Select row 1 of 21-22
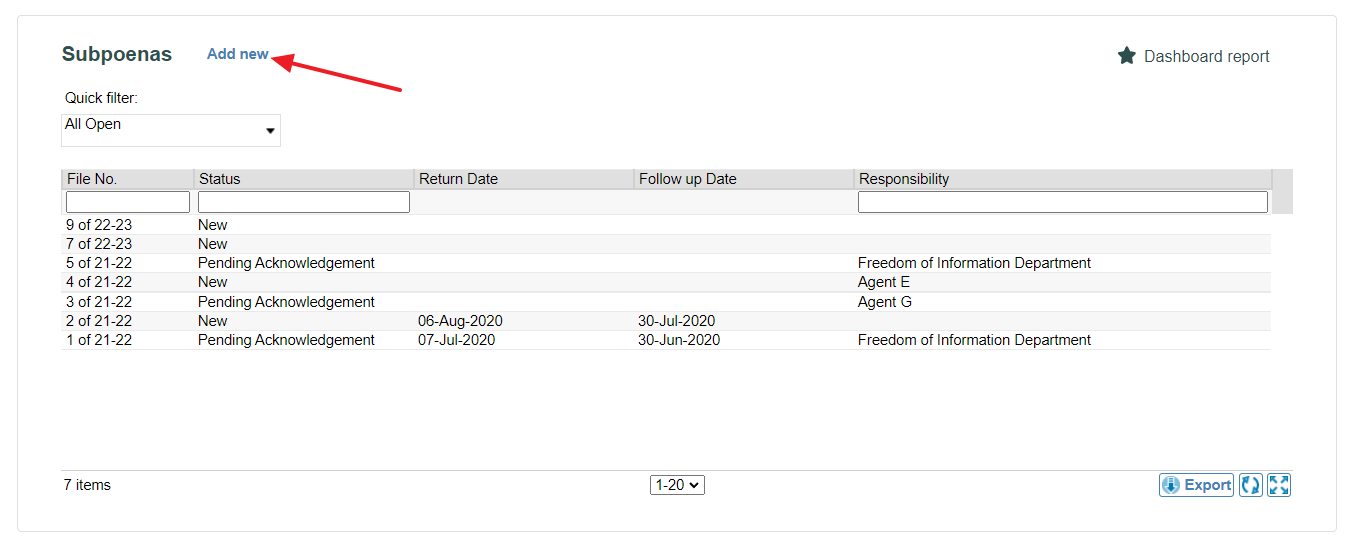This screenshot has height=548, width=1355. [666, 340]
